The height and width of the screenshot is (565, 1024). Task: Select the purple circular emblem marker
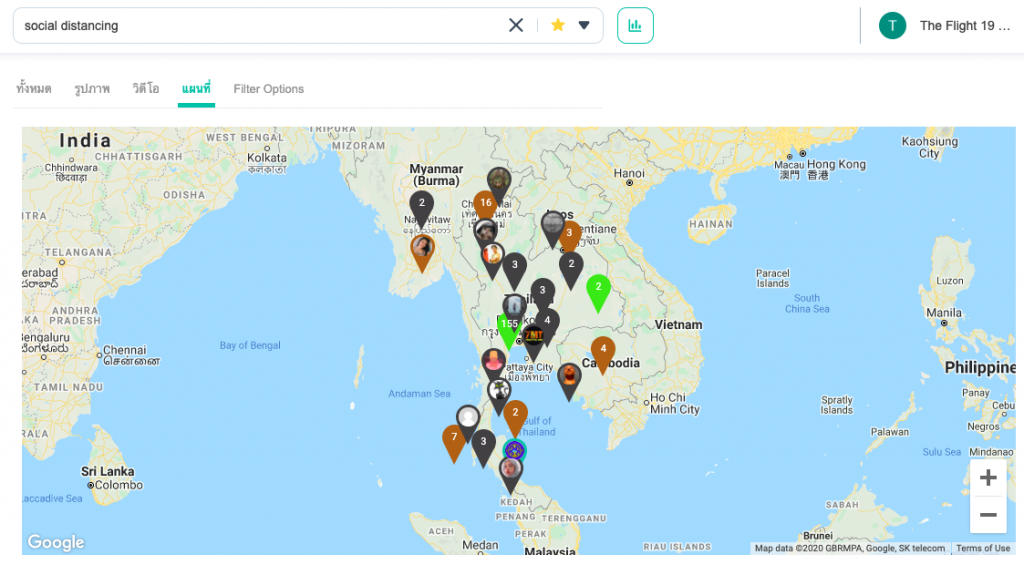515,450
